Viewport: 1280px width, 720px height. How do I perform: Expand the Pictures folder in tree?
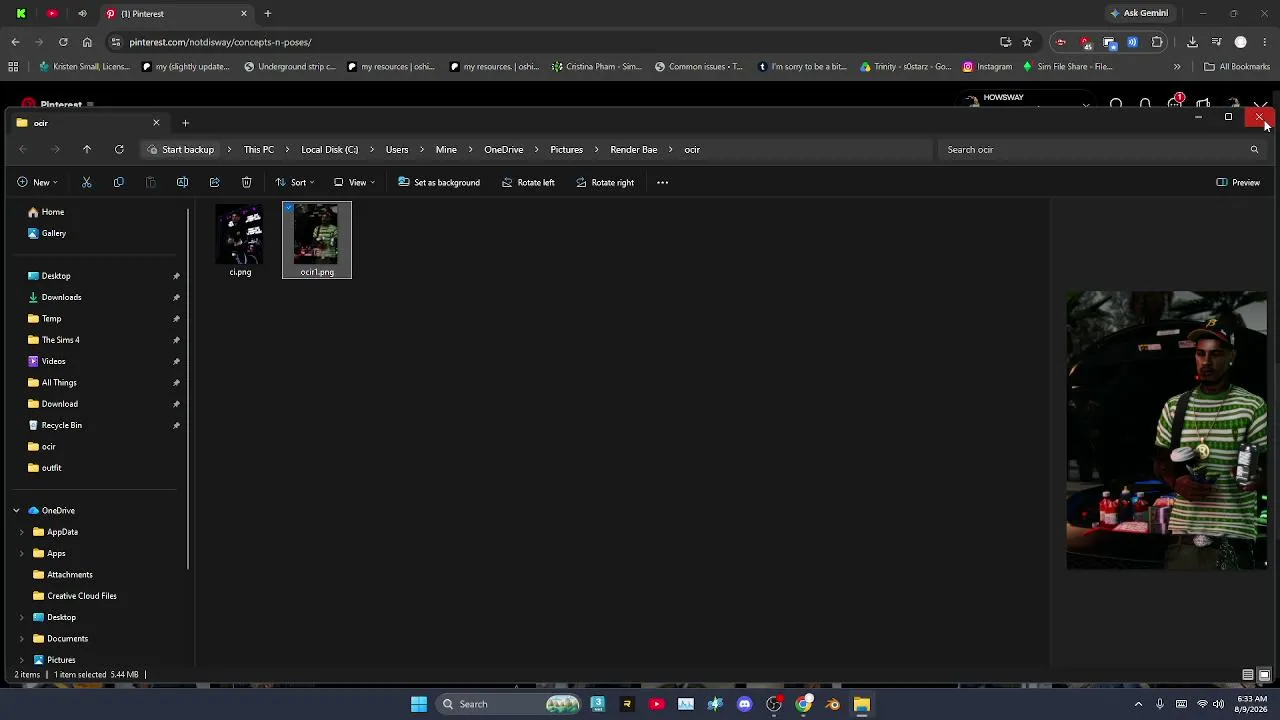click(x=21, y=660)
